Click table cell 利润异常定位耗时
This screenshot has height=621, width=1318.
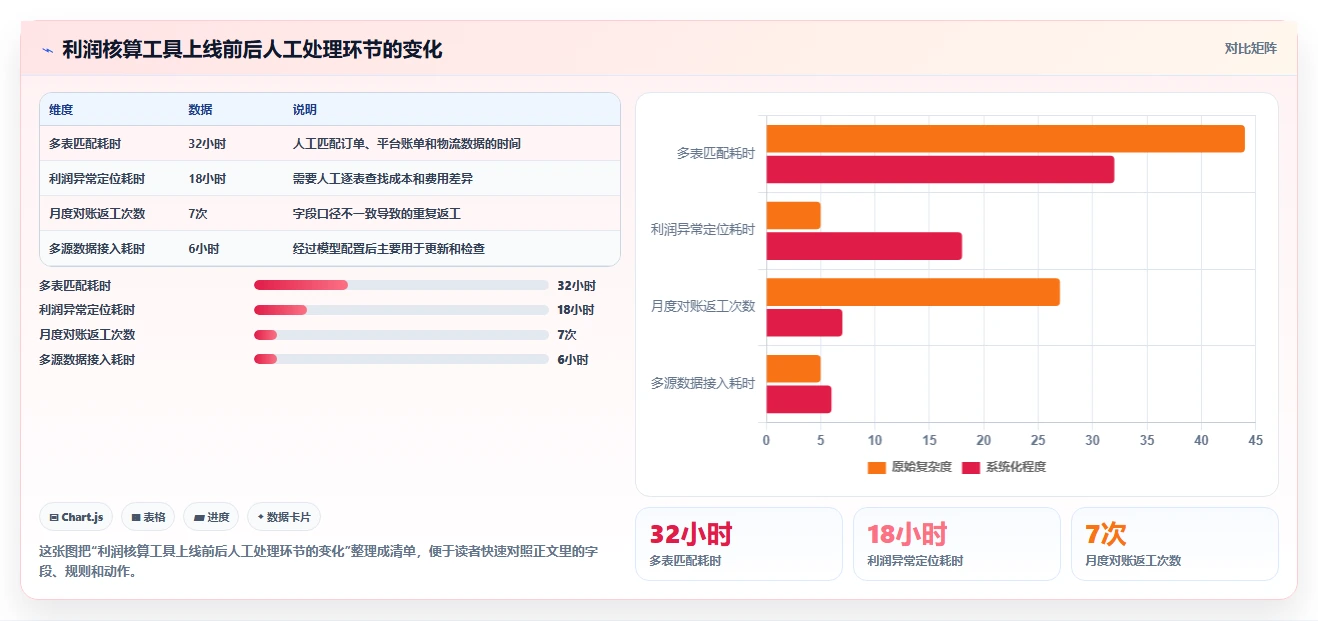pos(97,179)
